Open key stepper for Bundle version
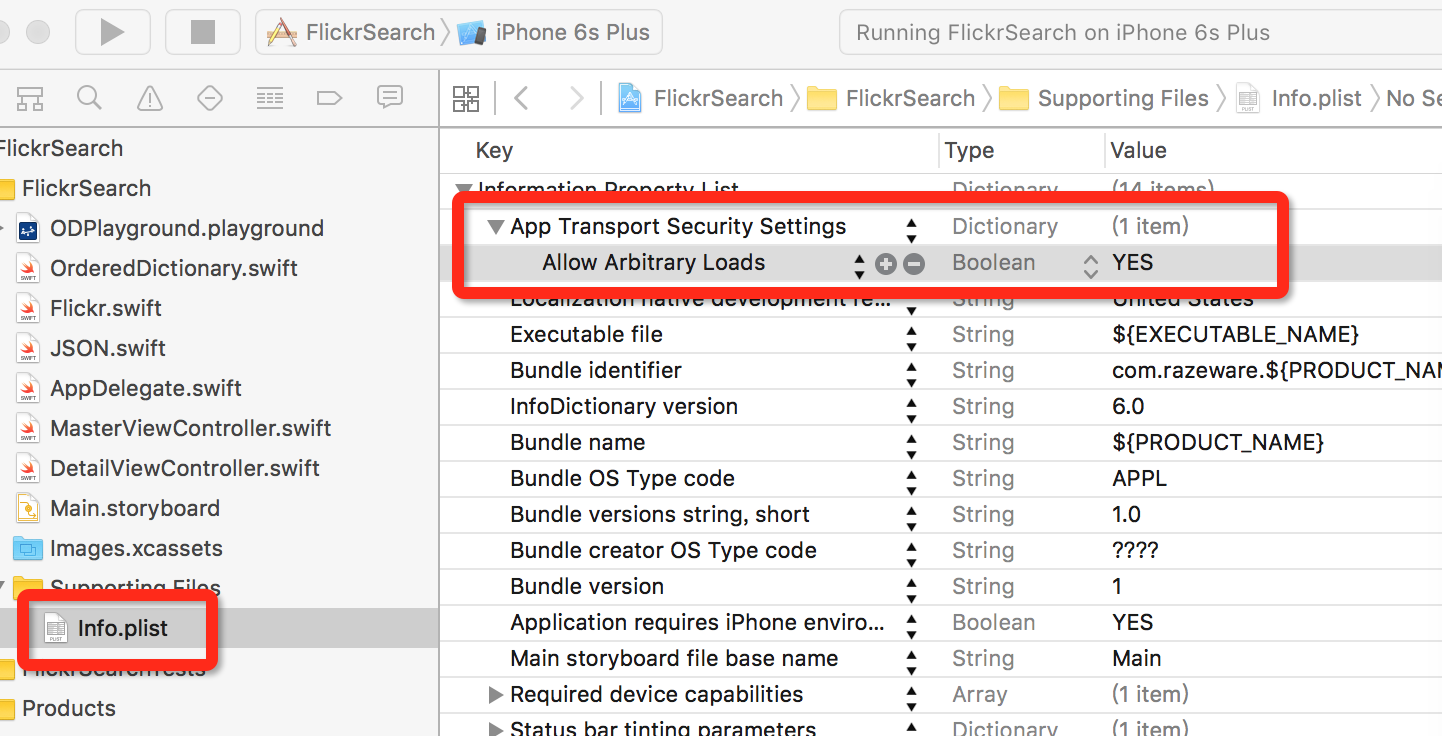The width and height of the screenshot is (1442, 736). [911, 589]
